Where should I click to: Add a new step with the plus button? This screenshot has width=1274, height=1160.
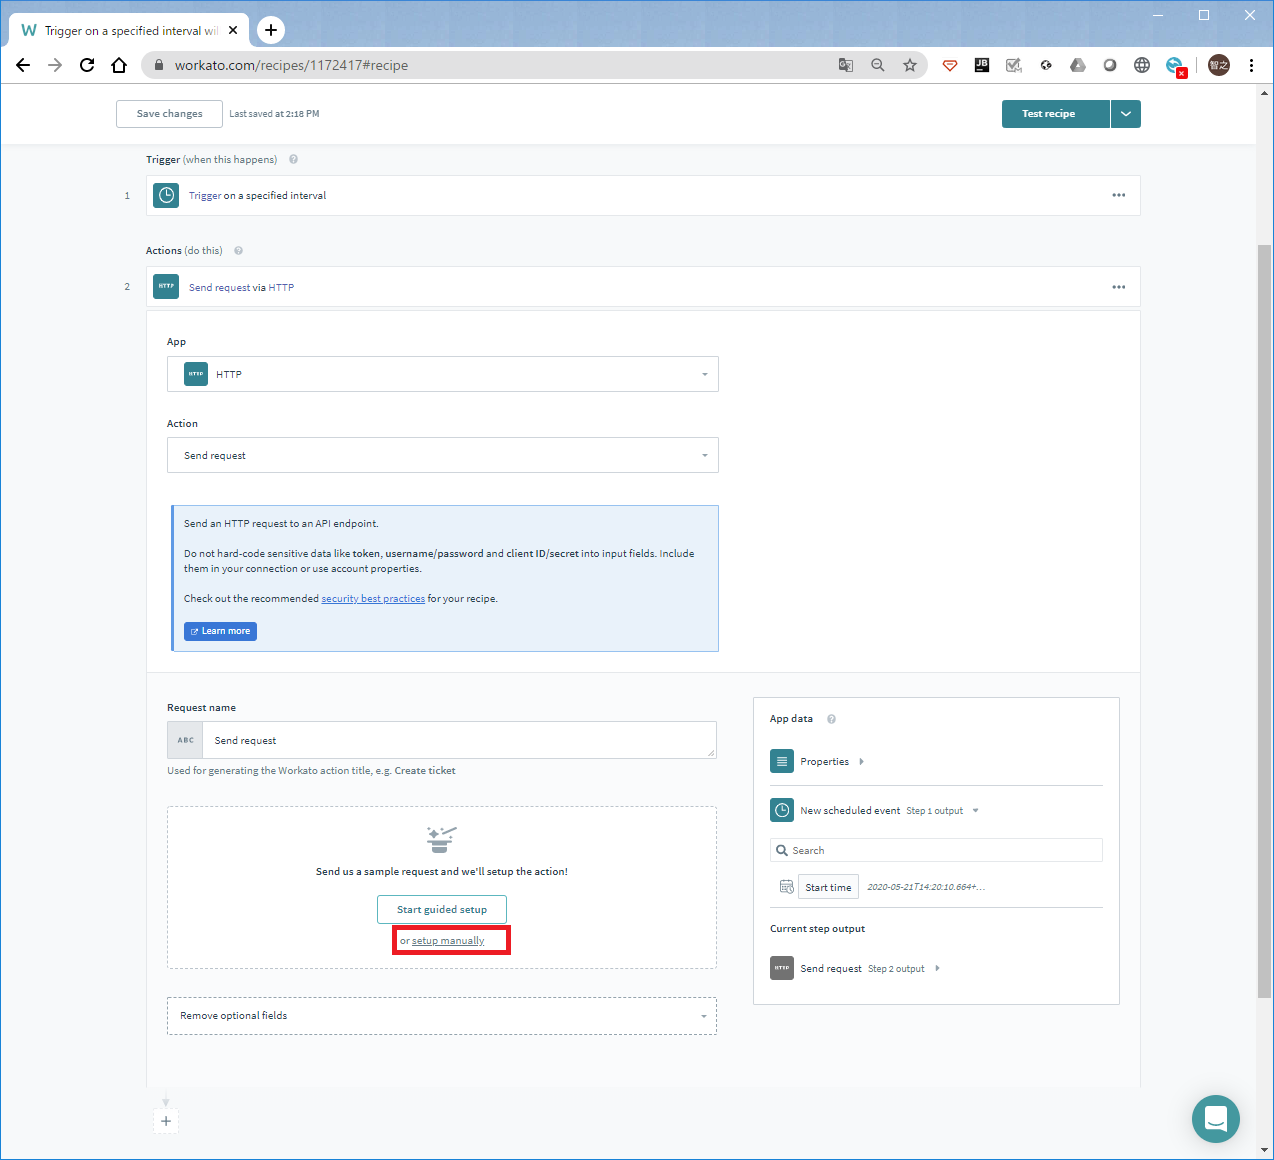tap(166, 1121)
